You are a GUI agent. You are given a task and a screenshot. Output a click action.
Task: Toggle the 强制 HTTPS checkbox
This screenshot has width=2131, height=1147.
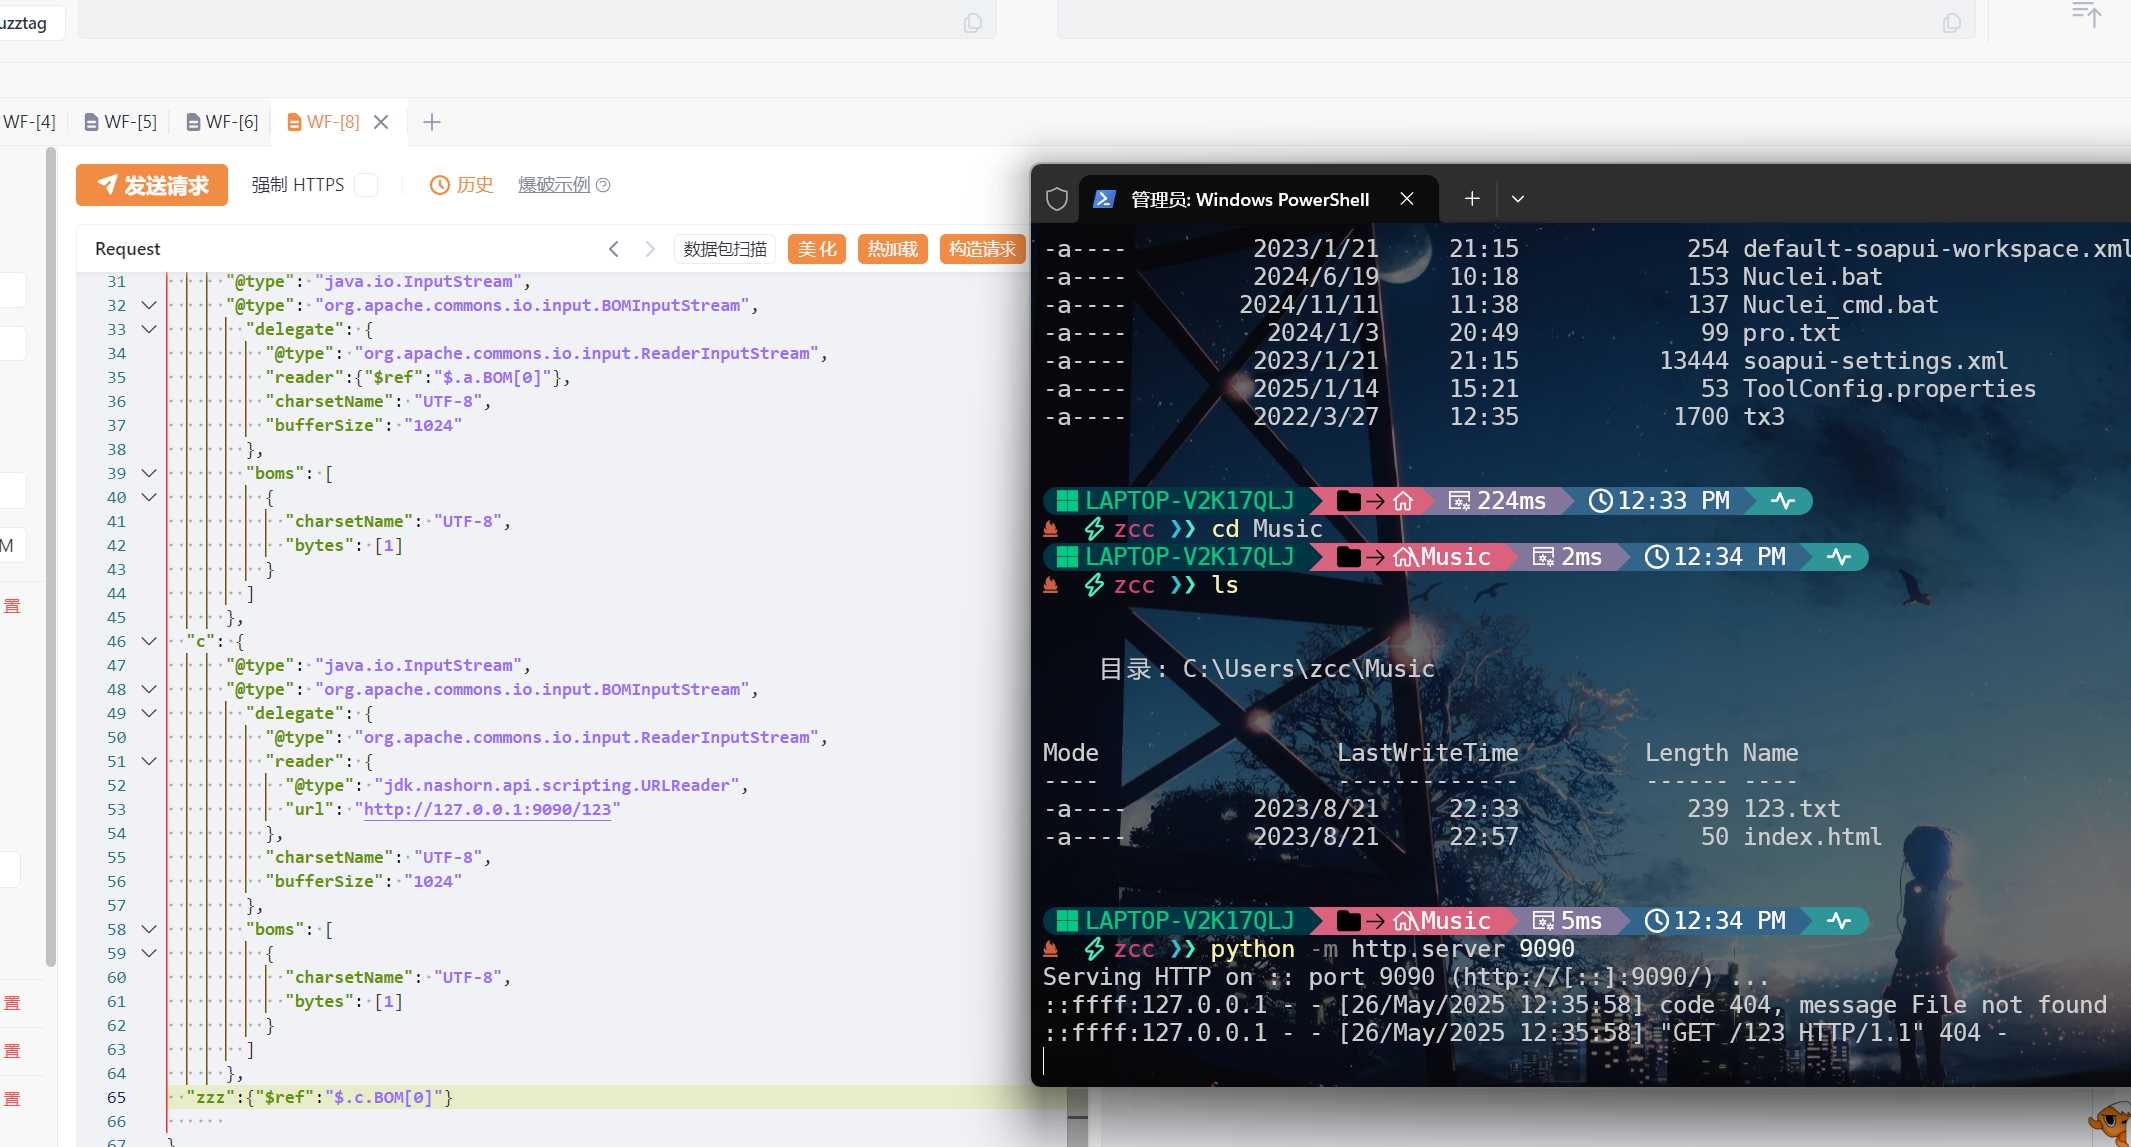(367, 185)
